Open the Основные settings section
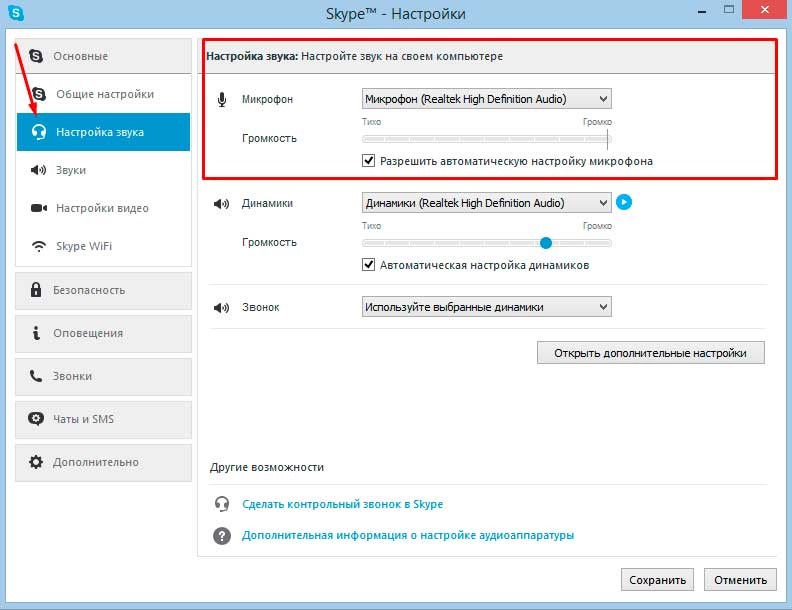This screenshot has width=792, height=610. (104, 56)
